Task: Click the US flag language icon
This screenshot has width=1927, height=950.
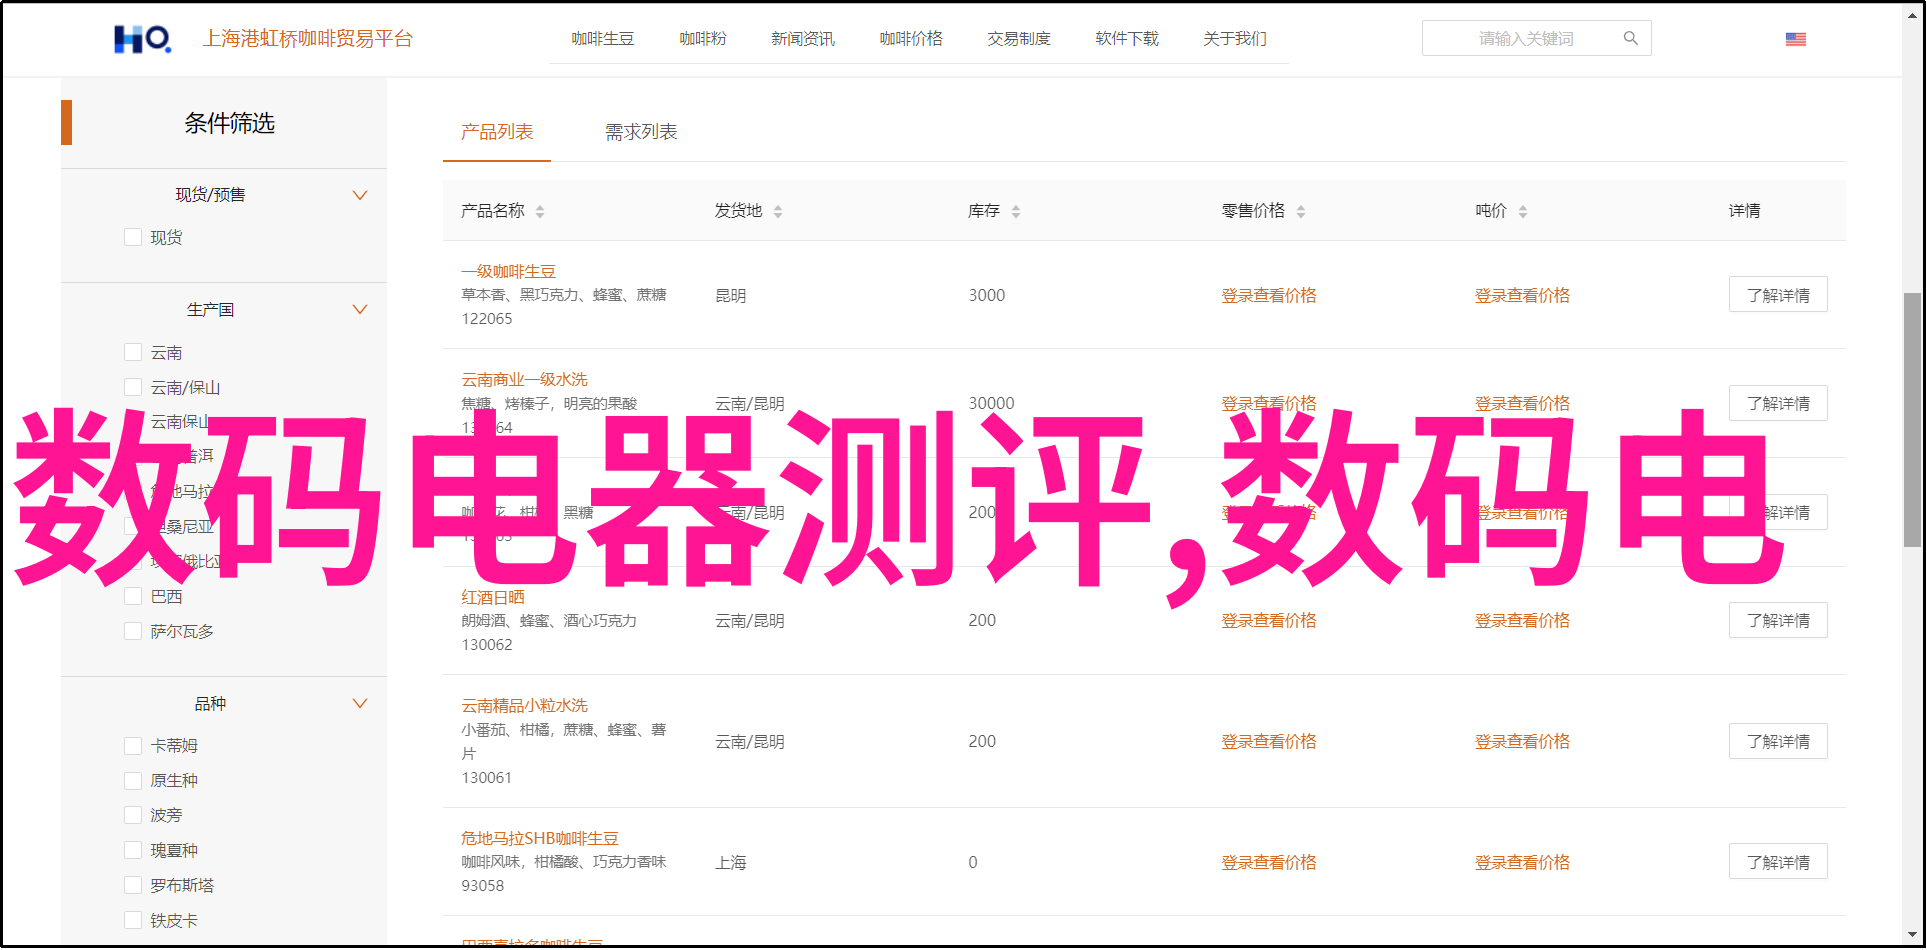Action: click(x=1796, y=39)
